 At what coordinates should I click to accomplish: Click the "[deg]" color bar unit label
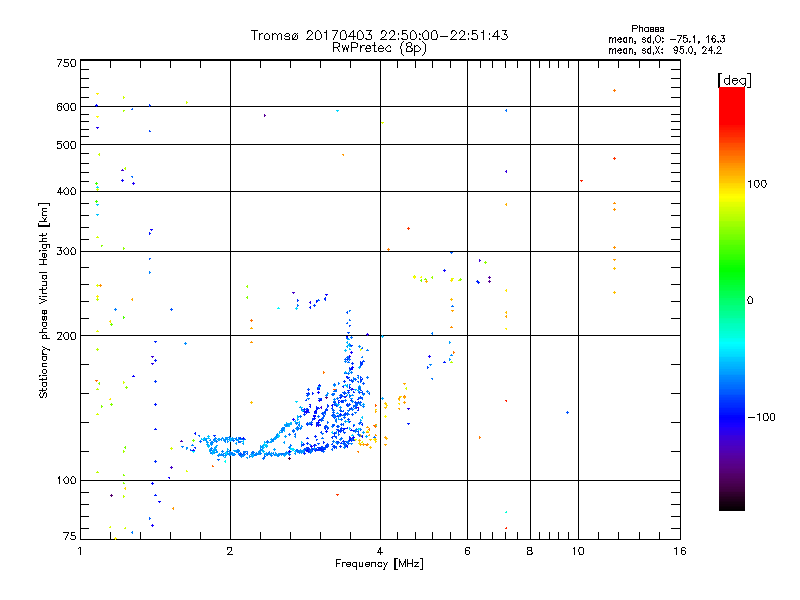point(734,80)
